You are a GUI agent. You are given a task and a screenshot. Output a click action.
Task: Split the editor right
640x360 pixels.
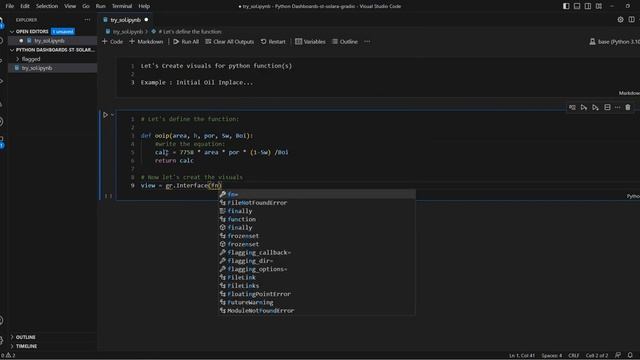(x=631, y=20)
